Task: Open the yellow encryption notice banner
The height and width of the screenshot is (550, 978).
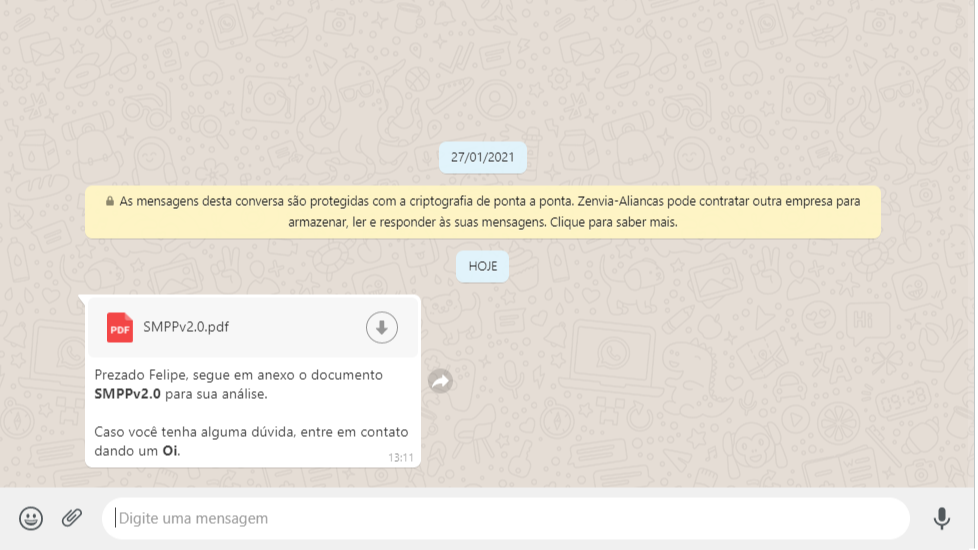Action: 483,211
